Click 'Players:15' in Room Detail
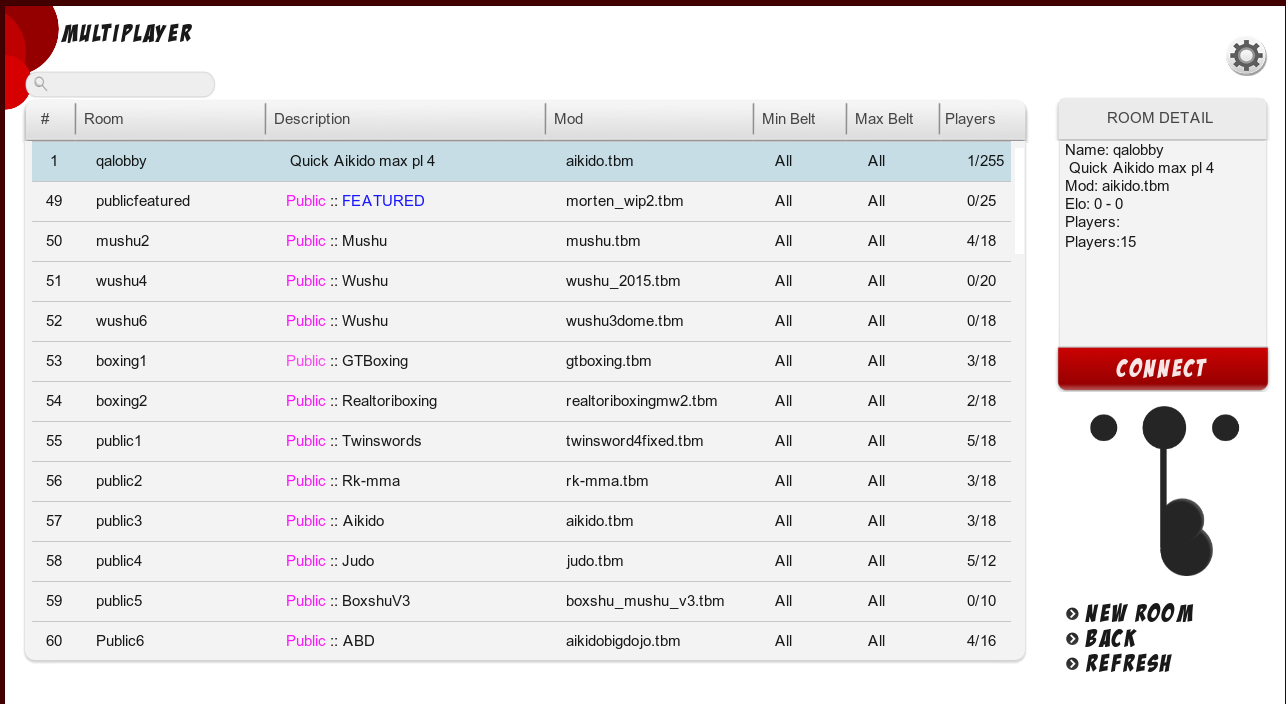1286x704 pixels. 1100,242
